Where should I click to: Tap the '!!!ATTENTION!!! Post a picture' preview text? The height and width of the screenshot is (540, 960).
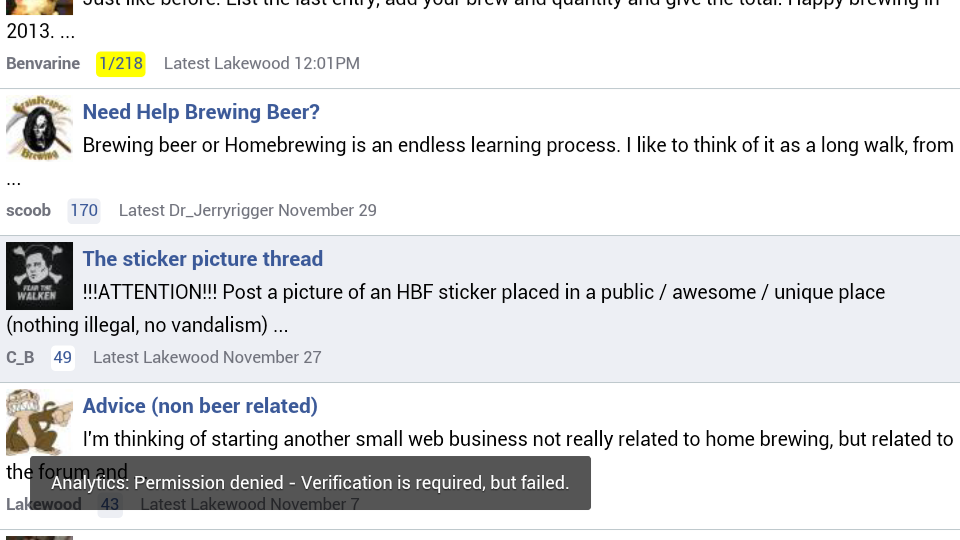pyautogui.click(x=446, y=309)
